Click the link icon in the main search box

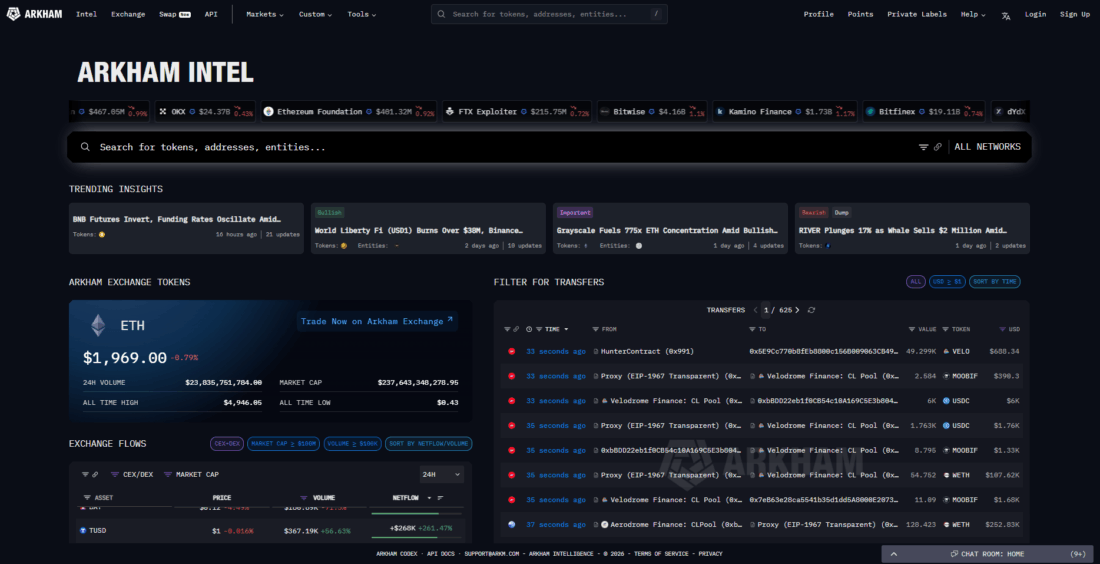point(937,147)
